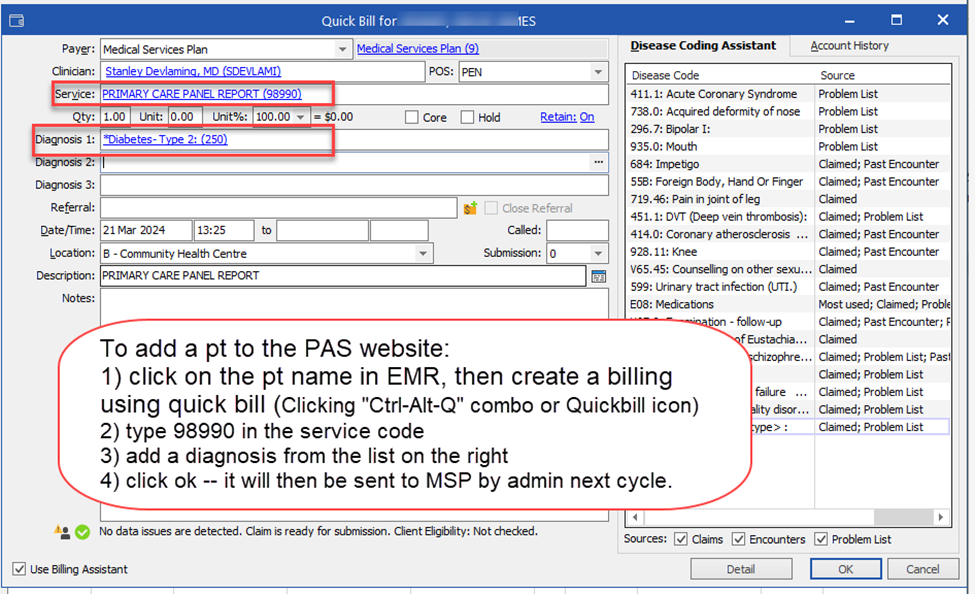Close the Quick Bill dialog
Viewport: 975px width, 594px height.
[x=943, y=20]
